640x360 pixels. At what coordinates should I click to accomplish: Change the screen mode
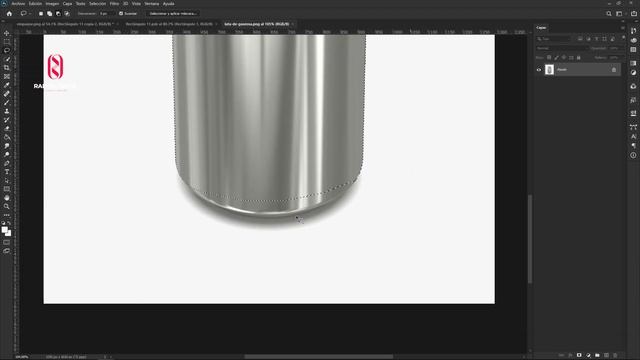pyautogui.click(x=7, y=251)
